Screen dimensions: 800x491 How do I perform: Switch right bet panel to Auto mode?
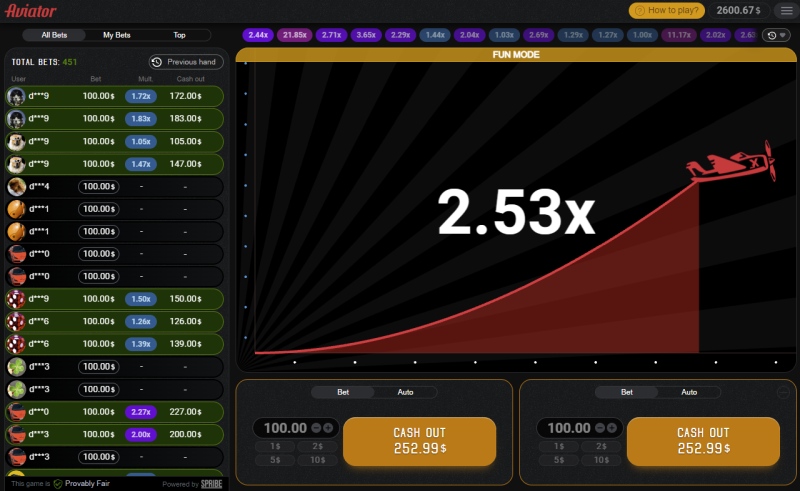689,393
